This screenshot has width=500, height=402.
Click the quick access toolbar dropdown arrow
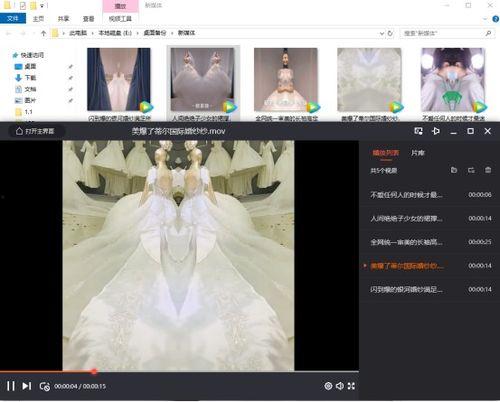pyautogui.click(x=42, y=6)
